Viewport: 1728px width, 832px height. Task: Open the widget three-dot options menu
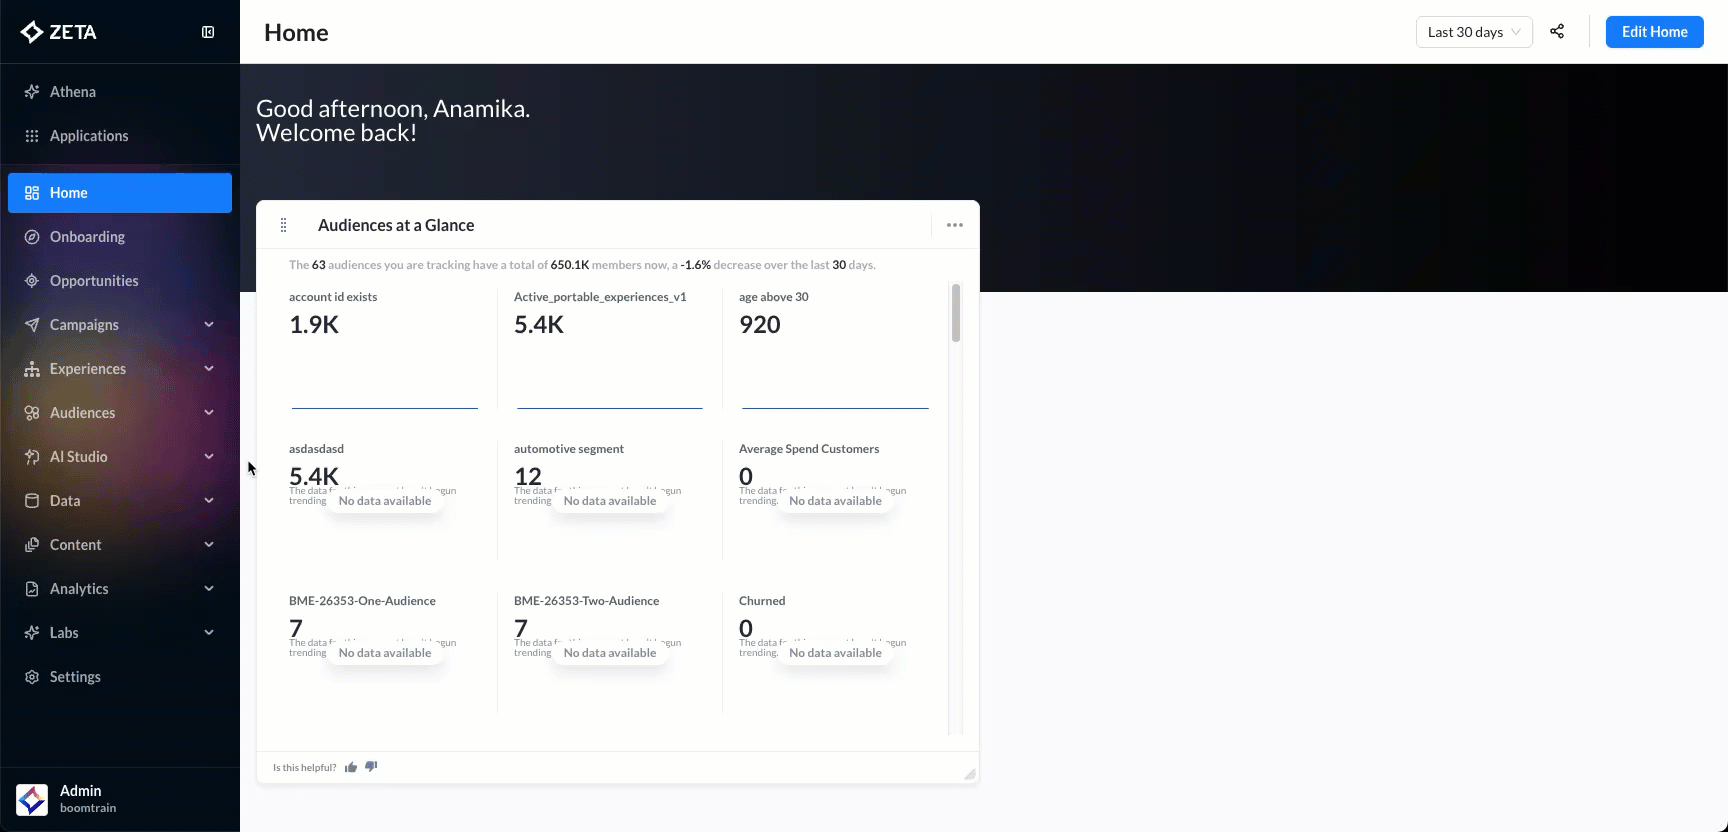(954, 225)
